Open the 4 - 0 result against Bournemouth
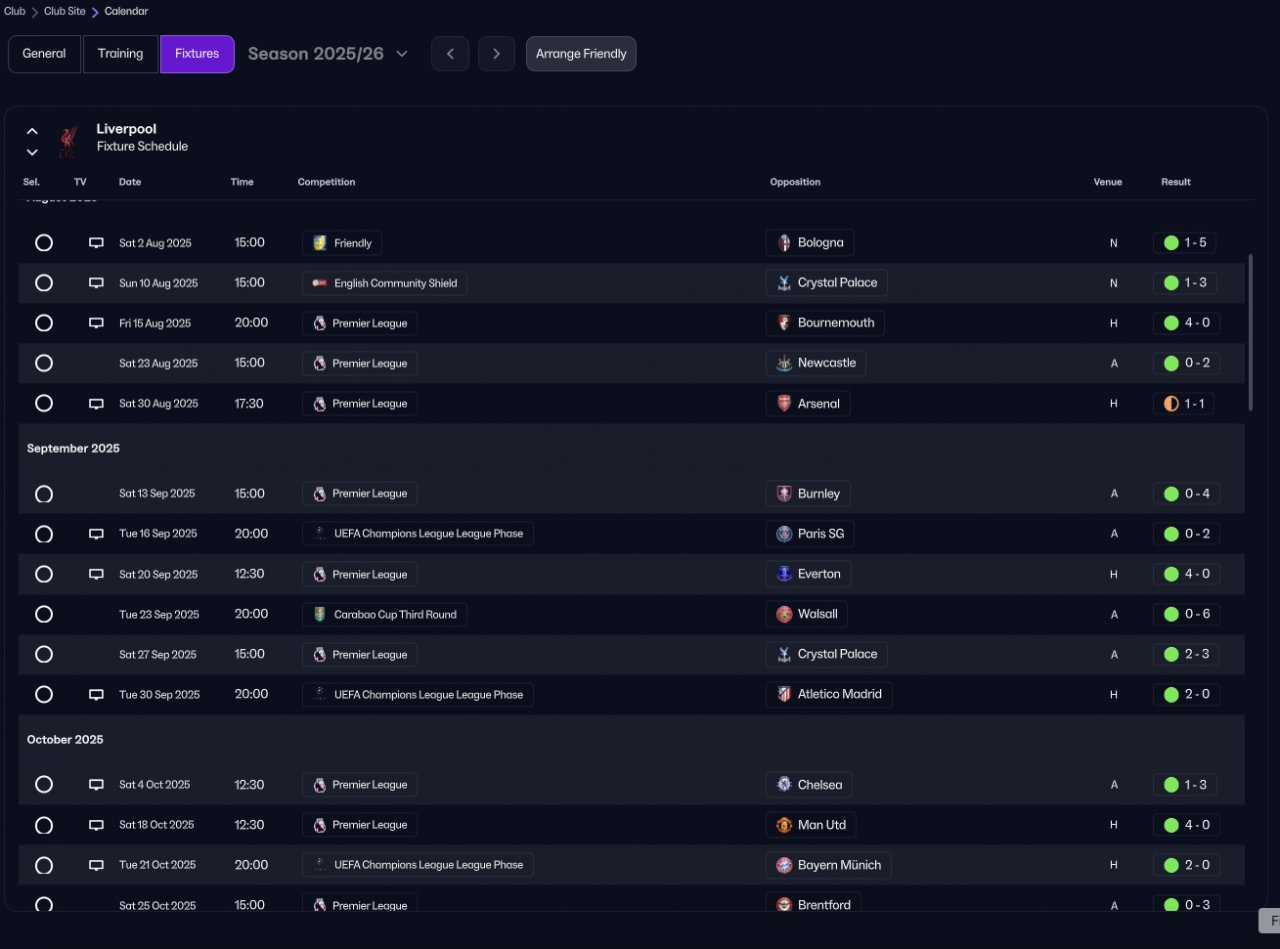The image size is (1280, 949). point(1186,323)
